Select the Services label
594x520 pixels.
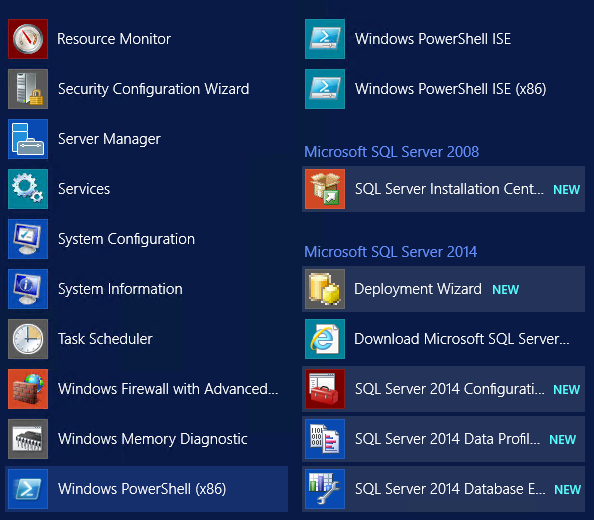(84, 189)
